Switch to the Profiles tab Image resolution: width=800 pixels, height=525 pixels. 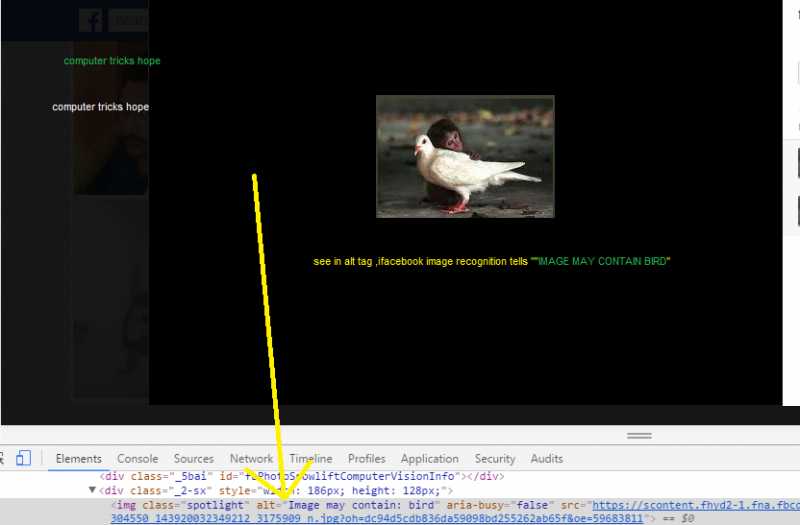(x=366, y=459)
